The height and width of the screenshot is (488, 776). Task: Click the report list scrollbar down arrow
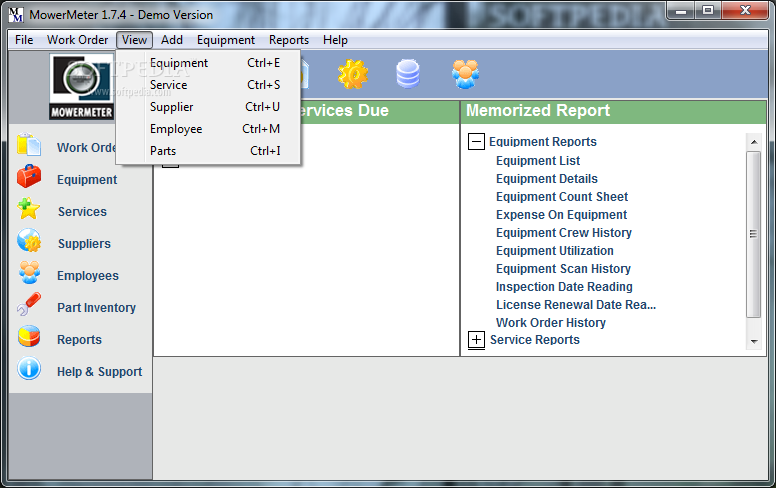754,342
